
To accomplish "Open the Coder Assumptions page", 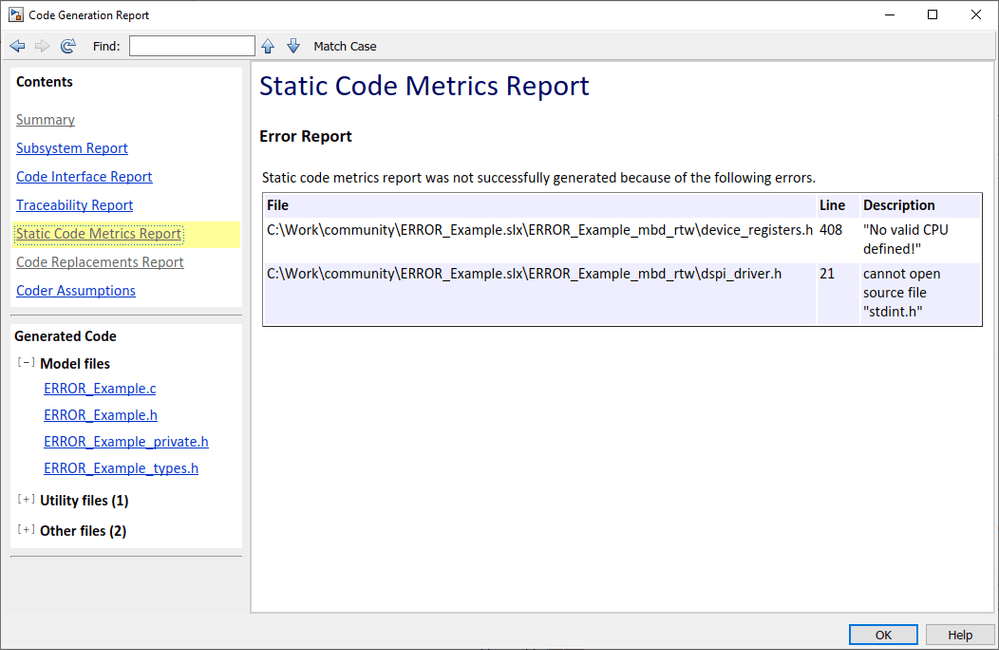I will (75, 290).
